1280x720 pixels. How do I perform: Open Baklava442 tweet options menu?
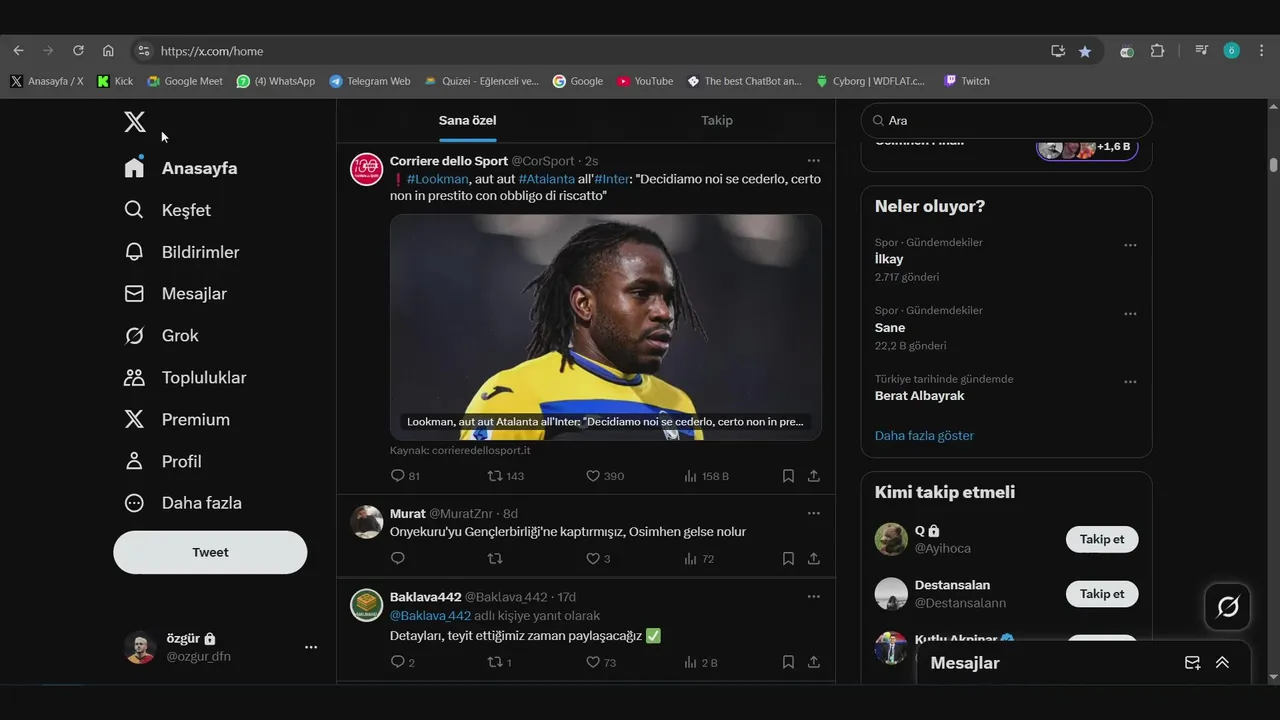coord(814,597)
